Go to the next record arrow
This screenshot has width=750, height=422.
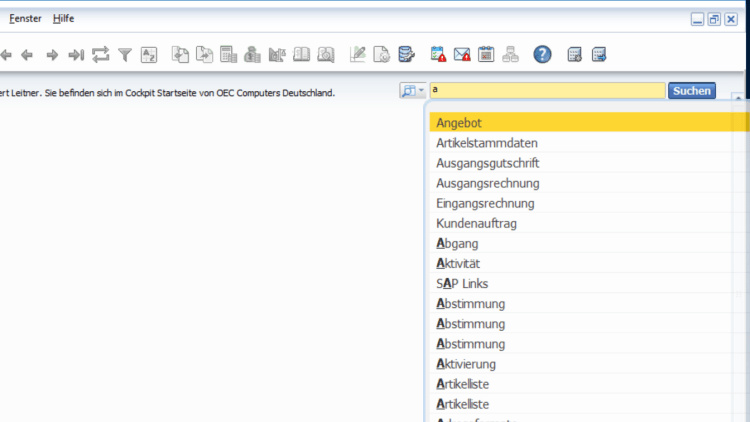pos(52,55)
